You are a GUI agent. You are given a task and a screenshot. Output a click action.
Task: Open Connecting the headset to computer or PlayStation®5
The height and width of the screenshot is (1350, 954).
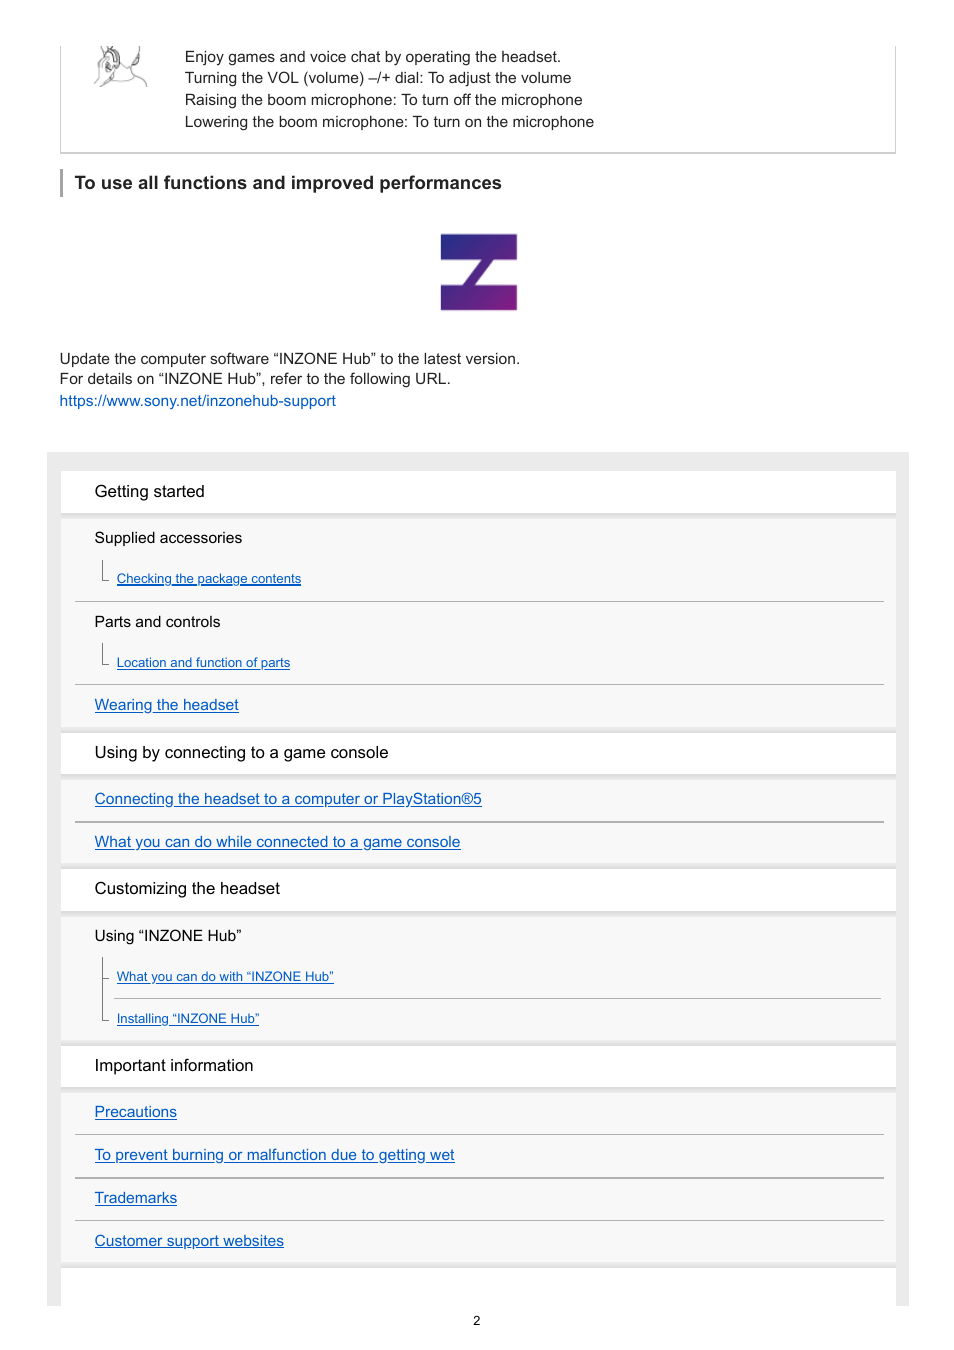coord(288,799)
